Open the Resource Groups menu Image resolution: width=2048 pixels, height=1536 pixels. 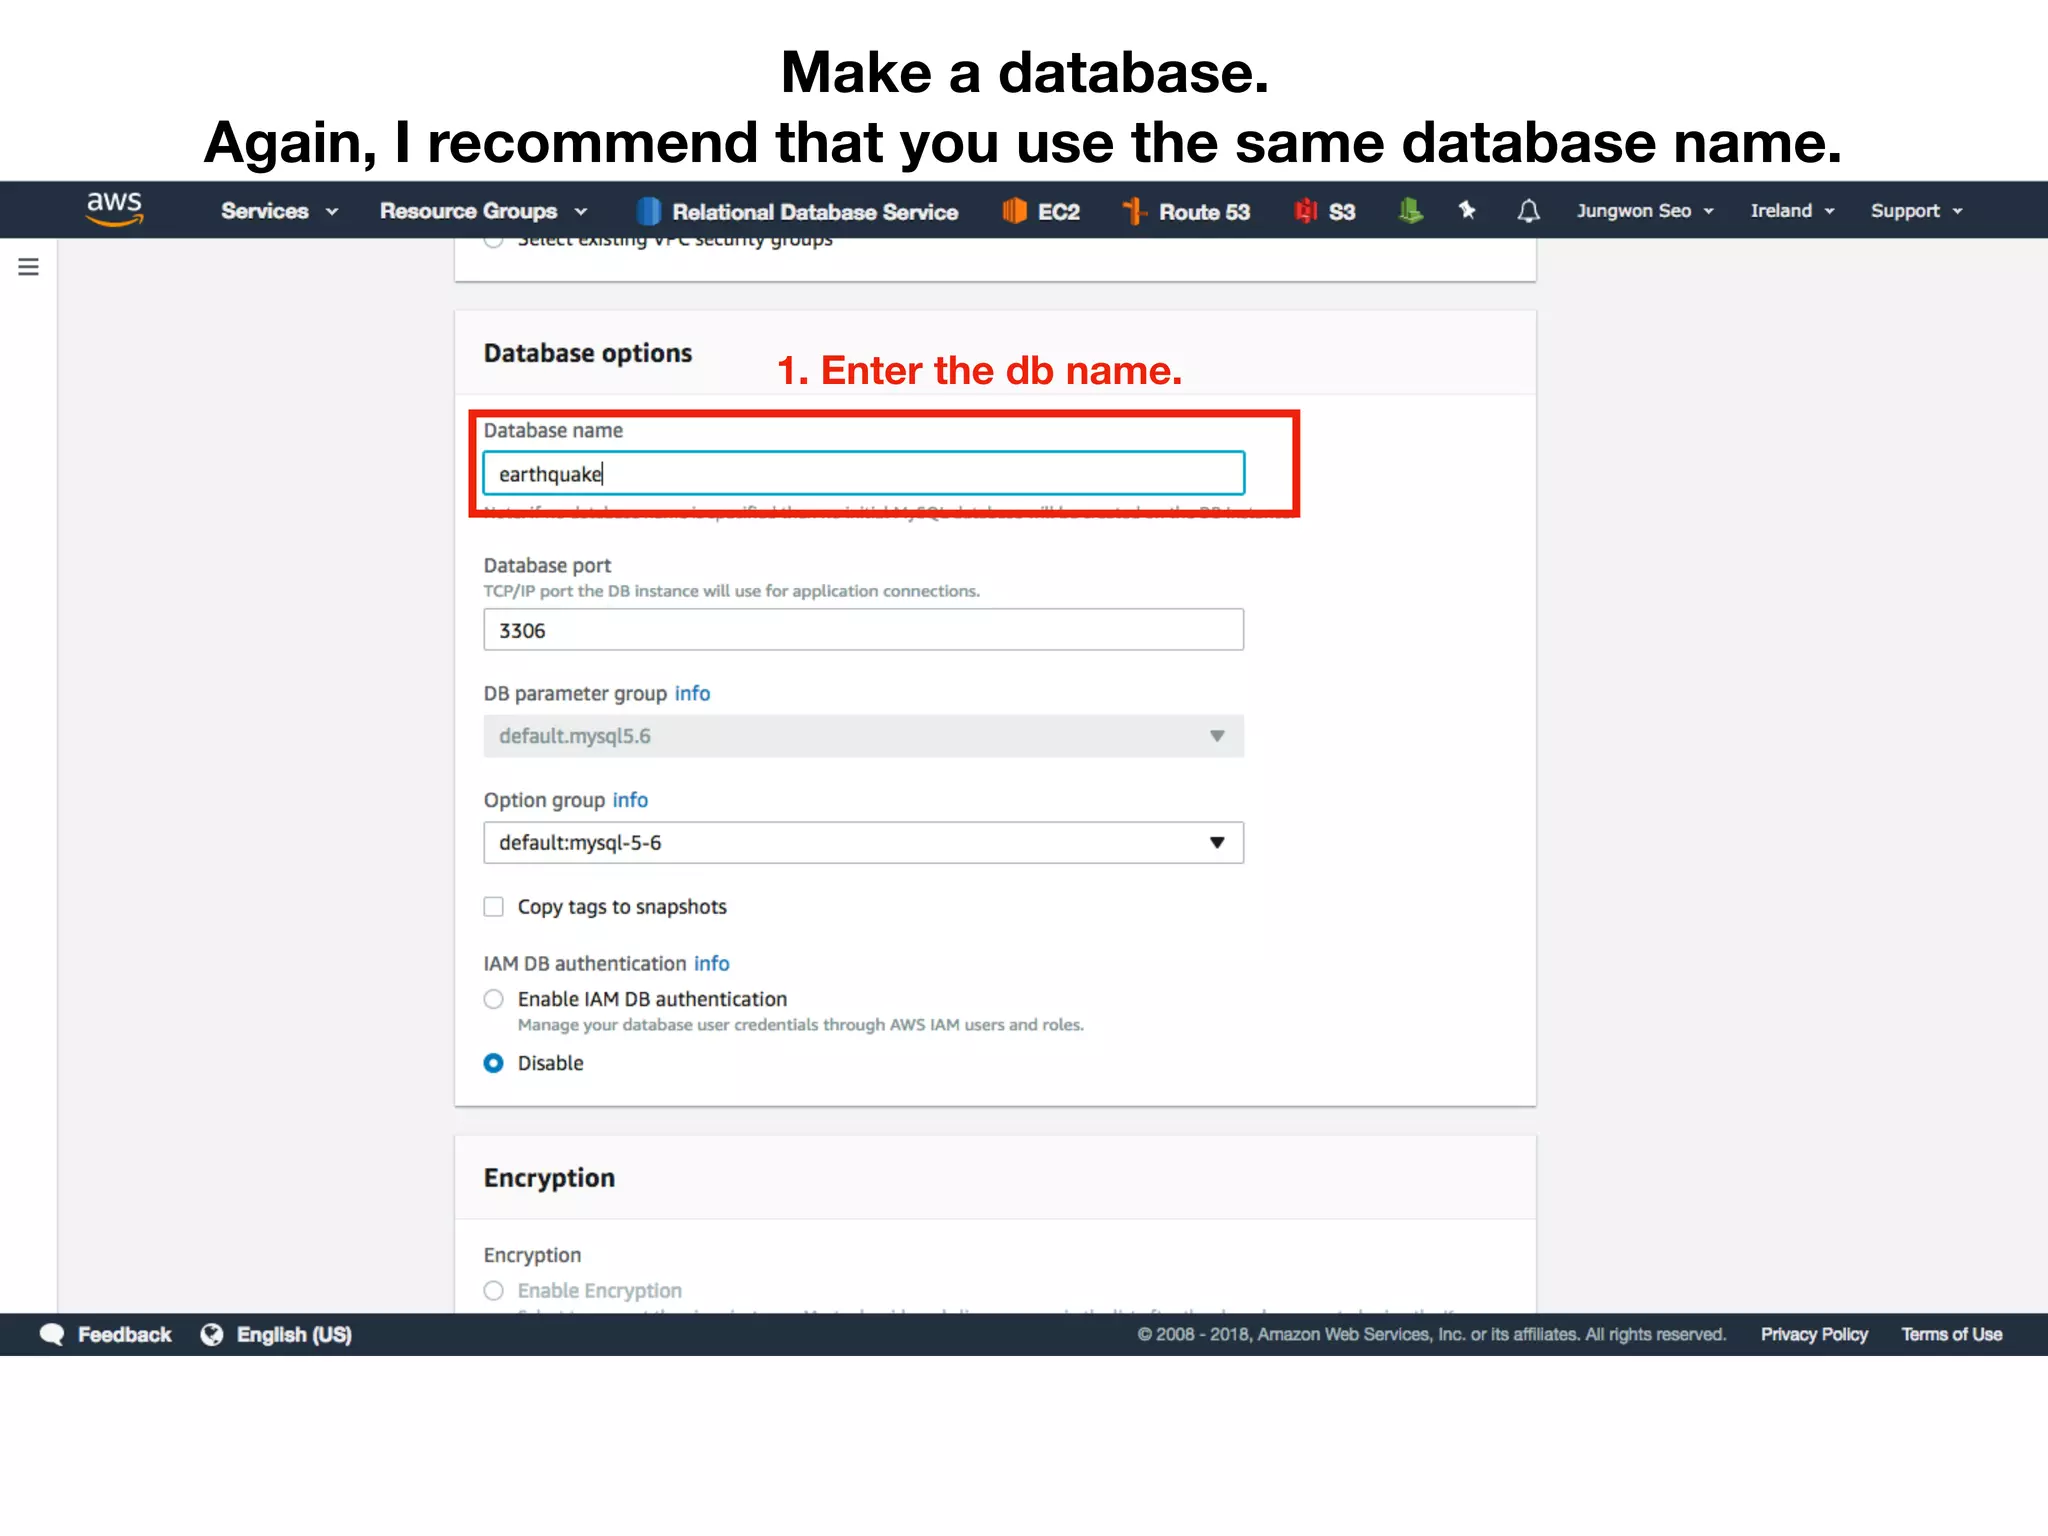pyautogui.click(x=484, y=211)
